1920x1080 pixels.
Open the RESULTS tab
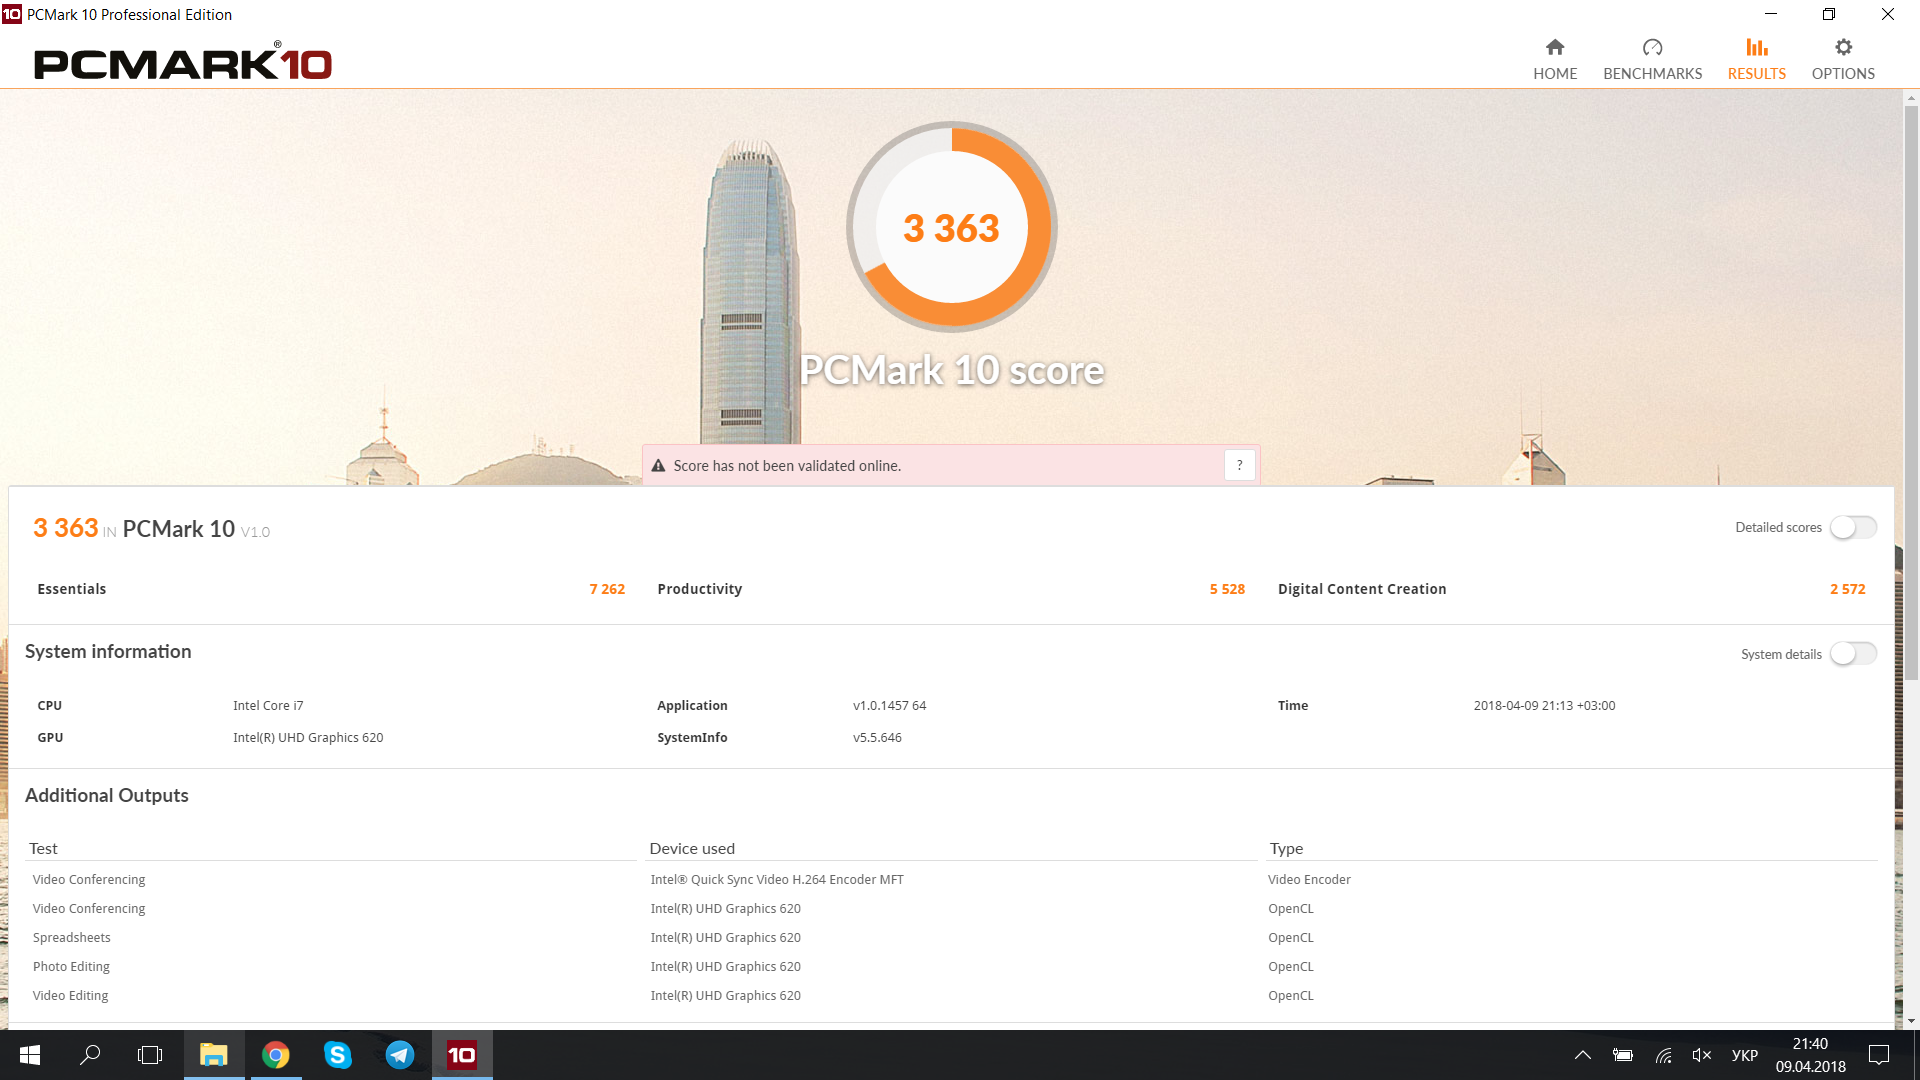coord(1756,59)
